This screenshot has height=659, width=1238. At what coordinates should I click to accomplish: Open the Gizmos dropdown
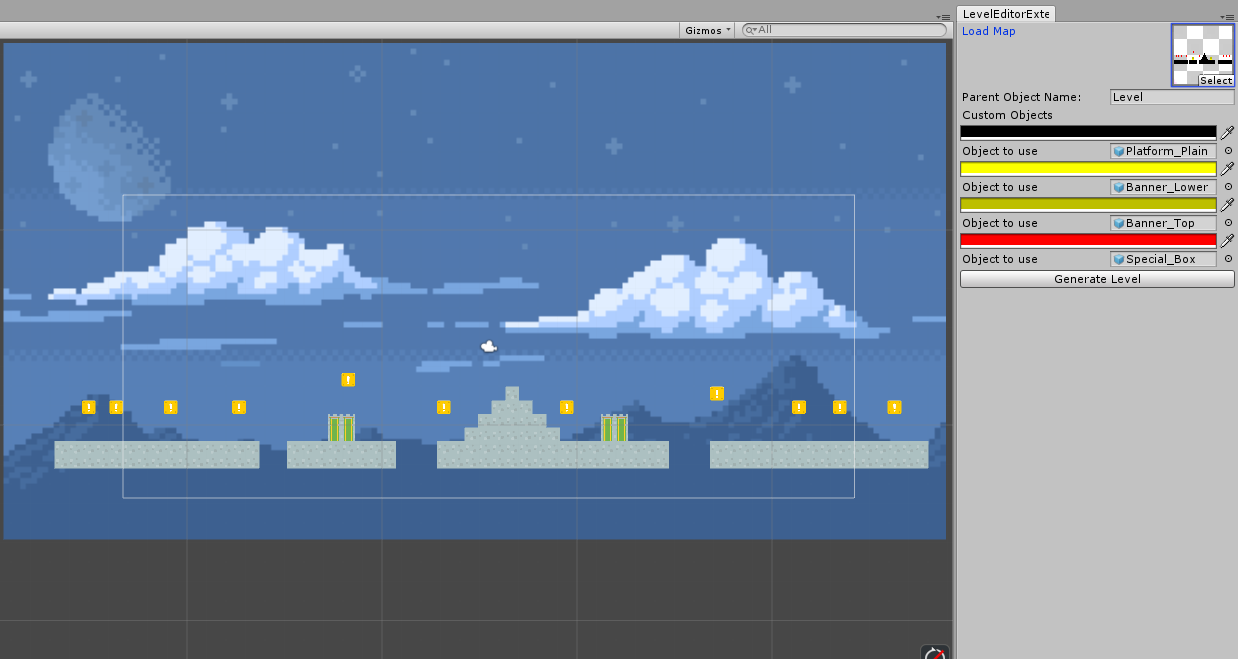(708, 30)
